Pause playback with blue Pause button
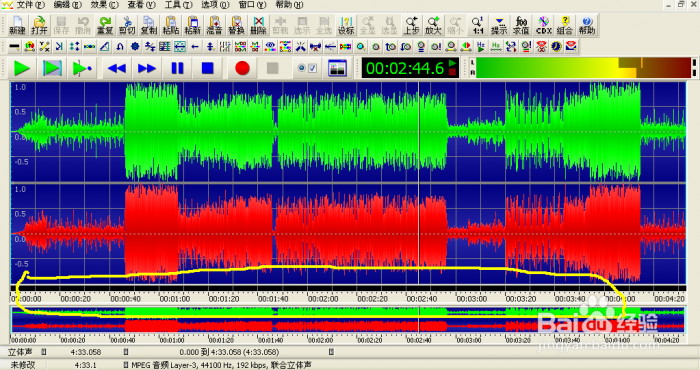 pos(177,68)
